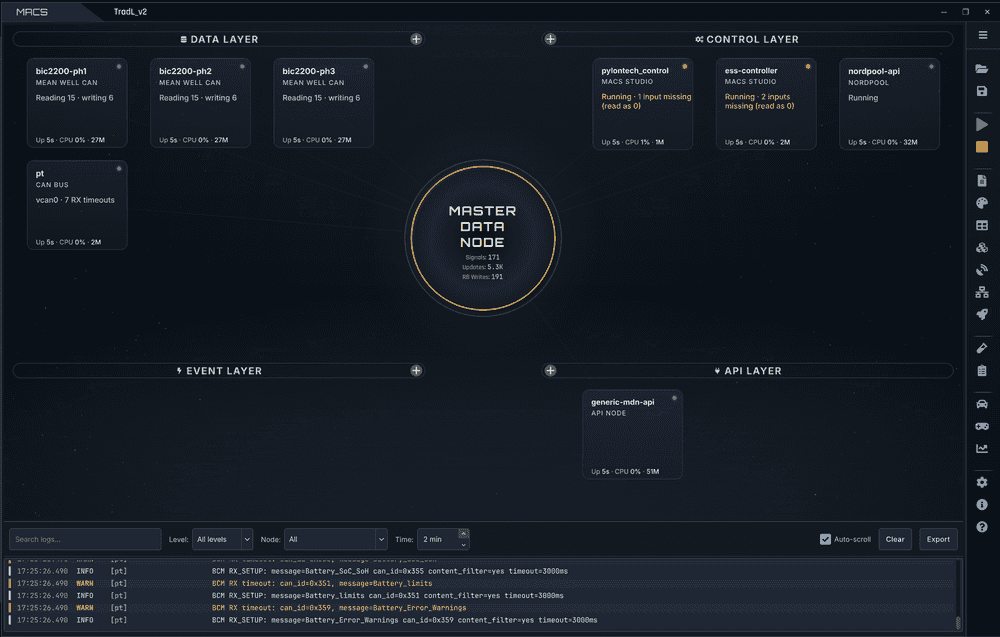Click the Battery_SoC_SoH RX_SETUP log line

coord(390,571)
